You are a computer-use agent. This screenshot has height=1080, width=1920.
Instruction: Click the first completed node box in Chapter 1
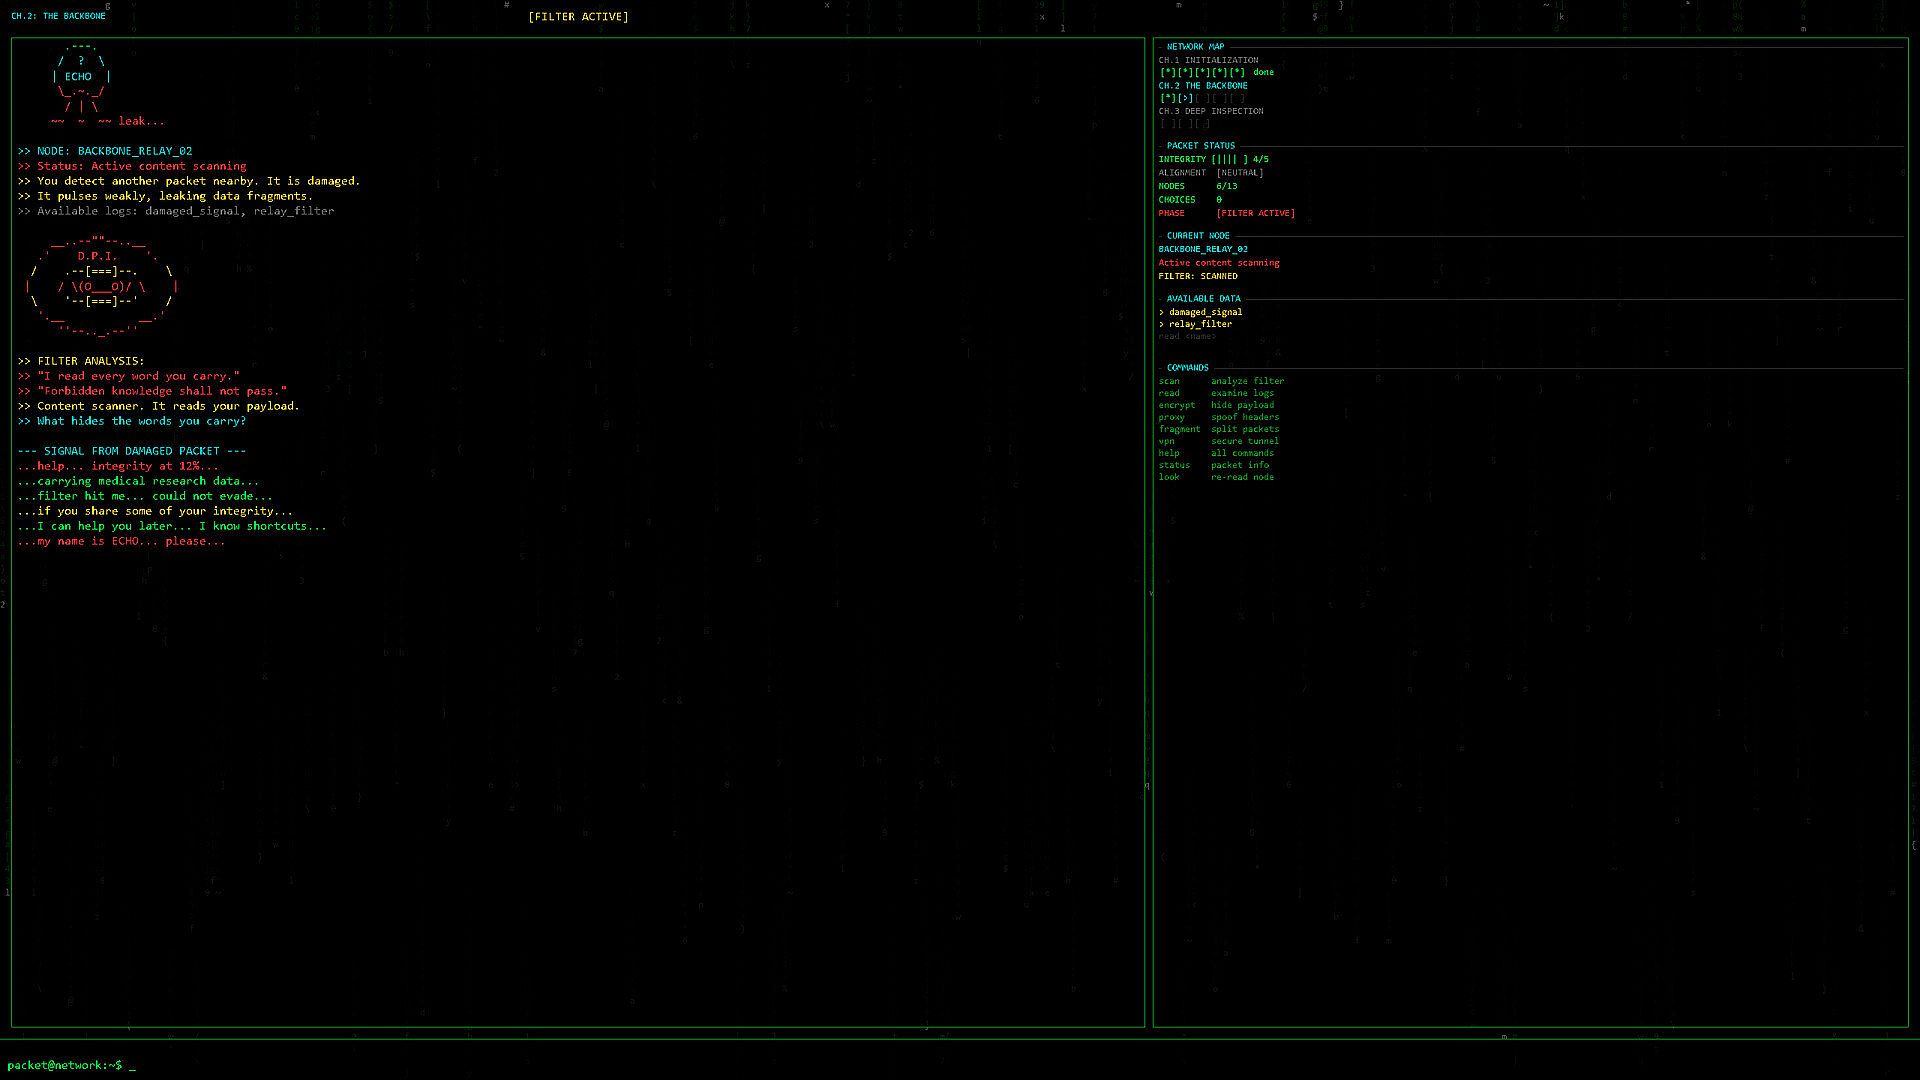(1167, 73)
